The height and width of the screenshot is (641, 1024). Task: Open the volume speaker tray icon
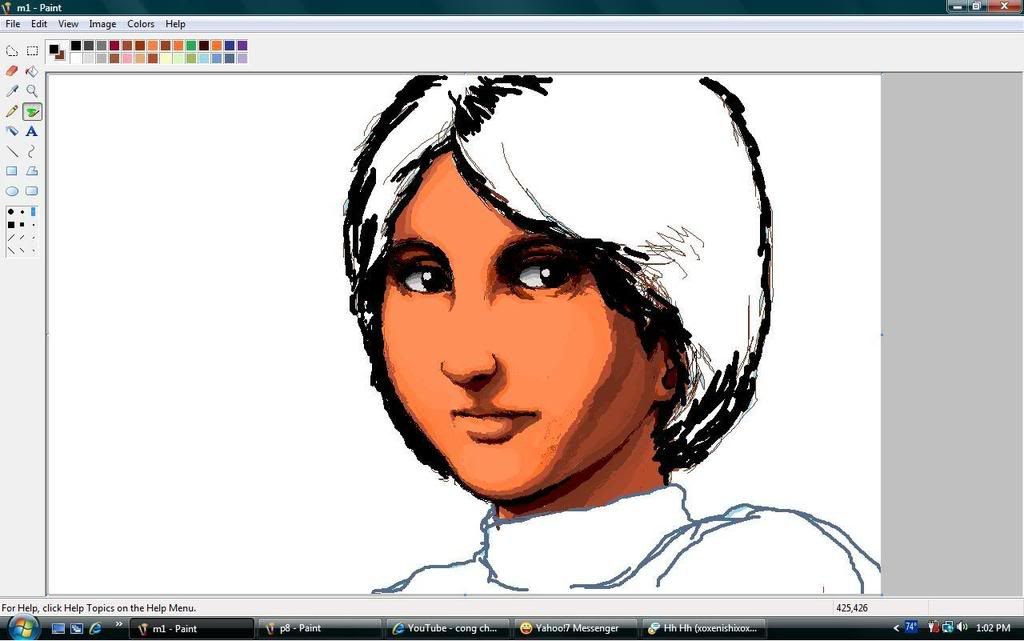click(x=962, y=627)
